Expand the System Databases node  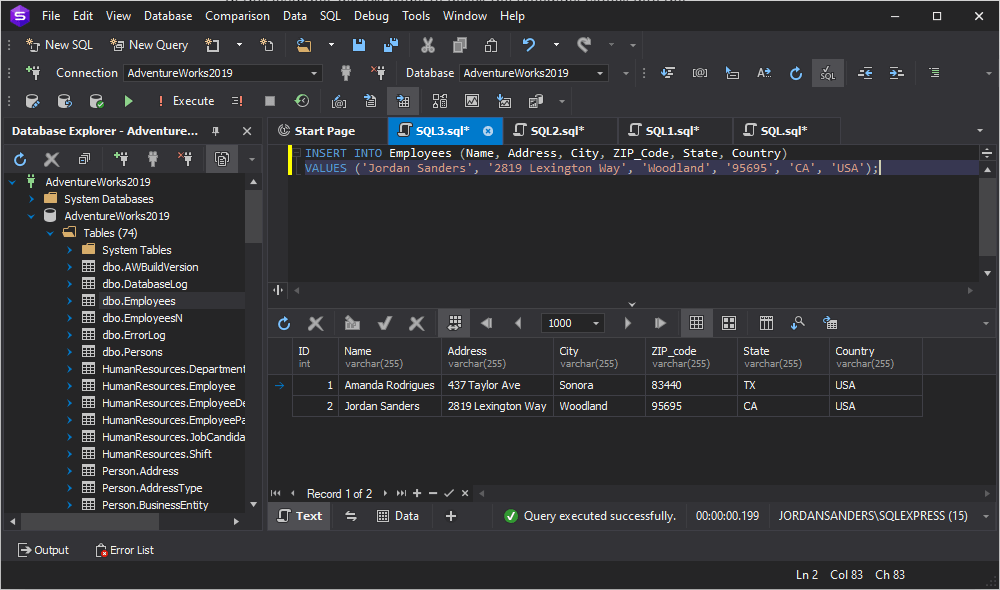pos(32,198)
